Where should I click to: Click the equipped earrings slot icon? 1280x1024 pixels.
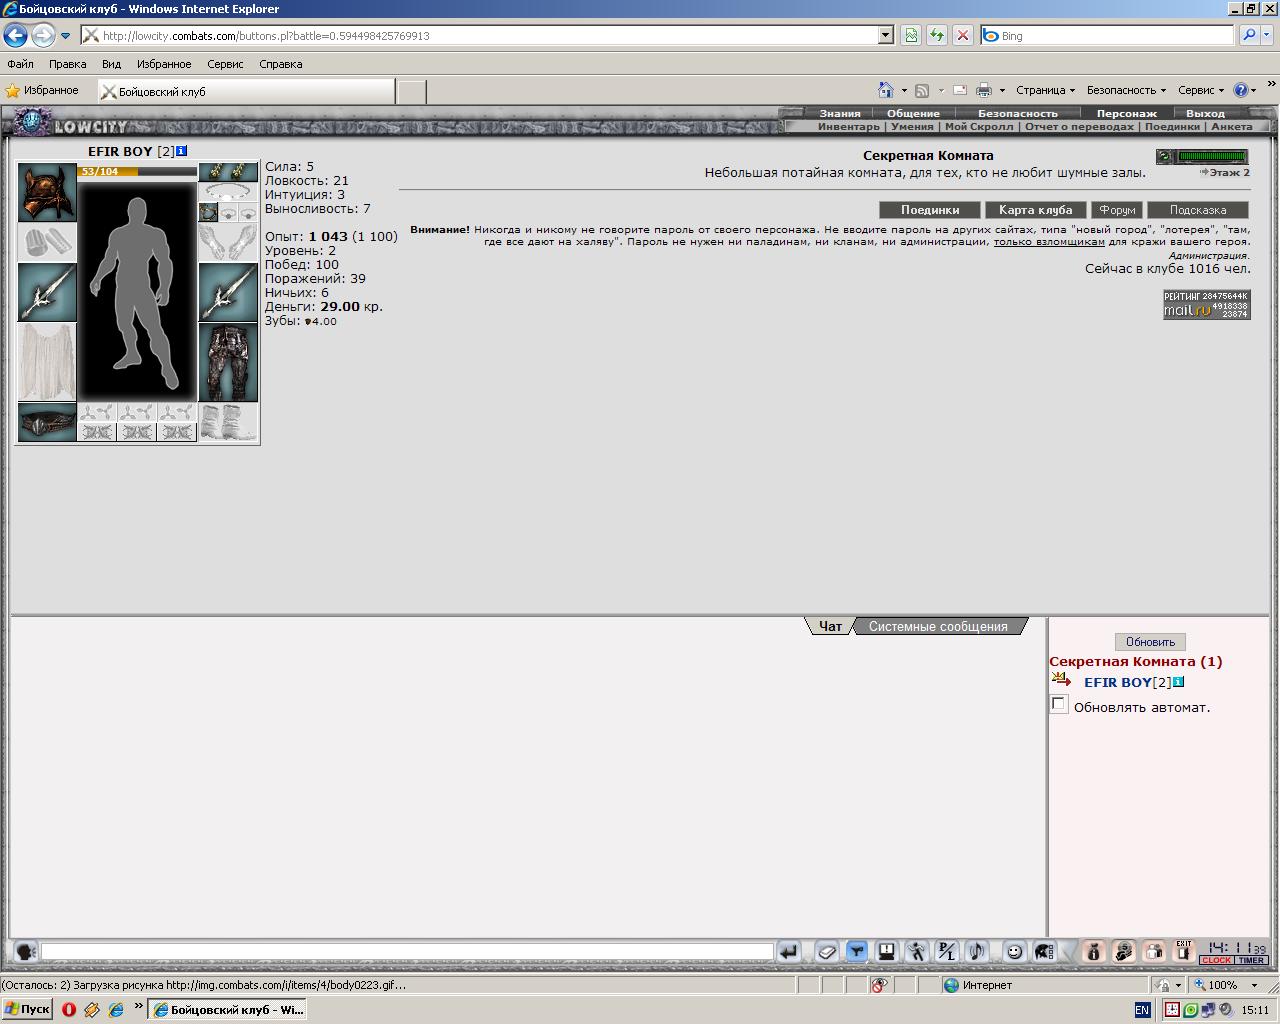(x=228, y=172)
